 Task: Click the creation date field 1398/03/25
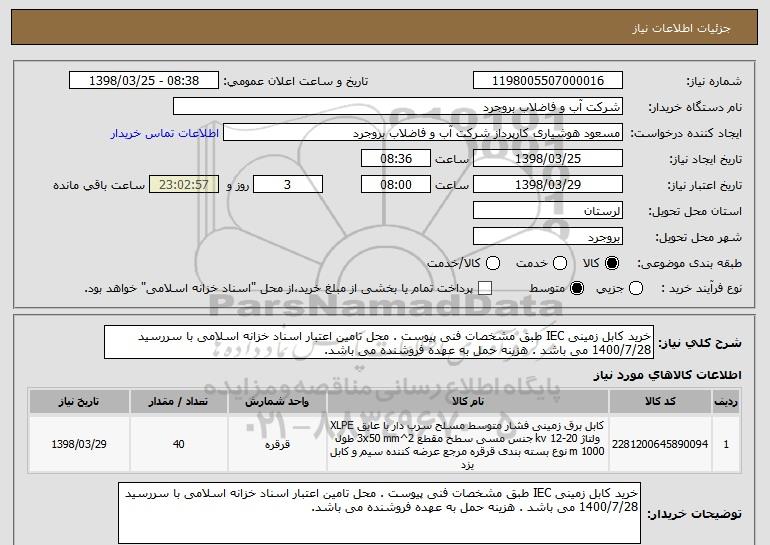coord(548,159)
